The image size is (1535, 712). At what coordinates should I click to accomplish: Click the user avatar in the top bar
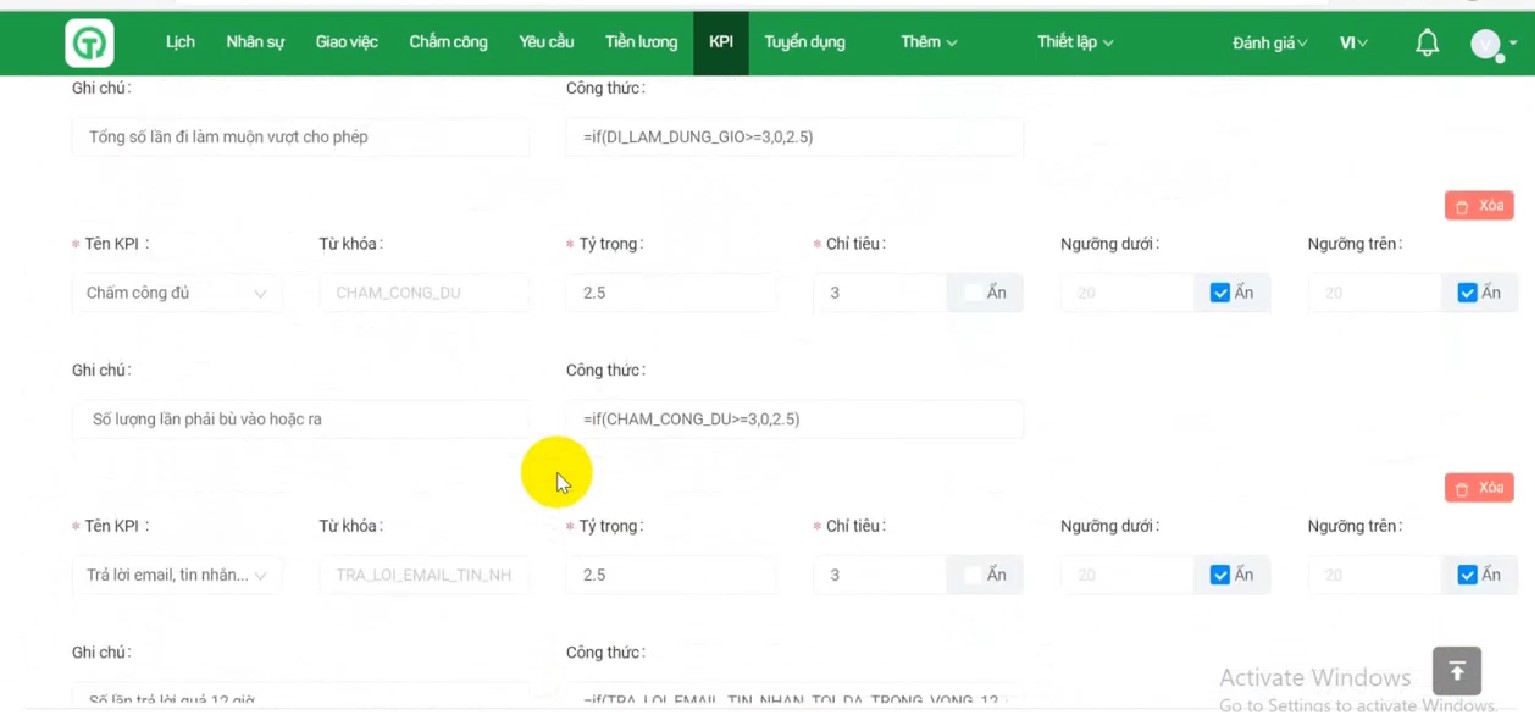click(1484, 44)
